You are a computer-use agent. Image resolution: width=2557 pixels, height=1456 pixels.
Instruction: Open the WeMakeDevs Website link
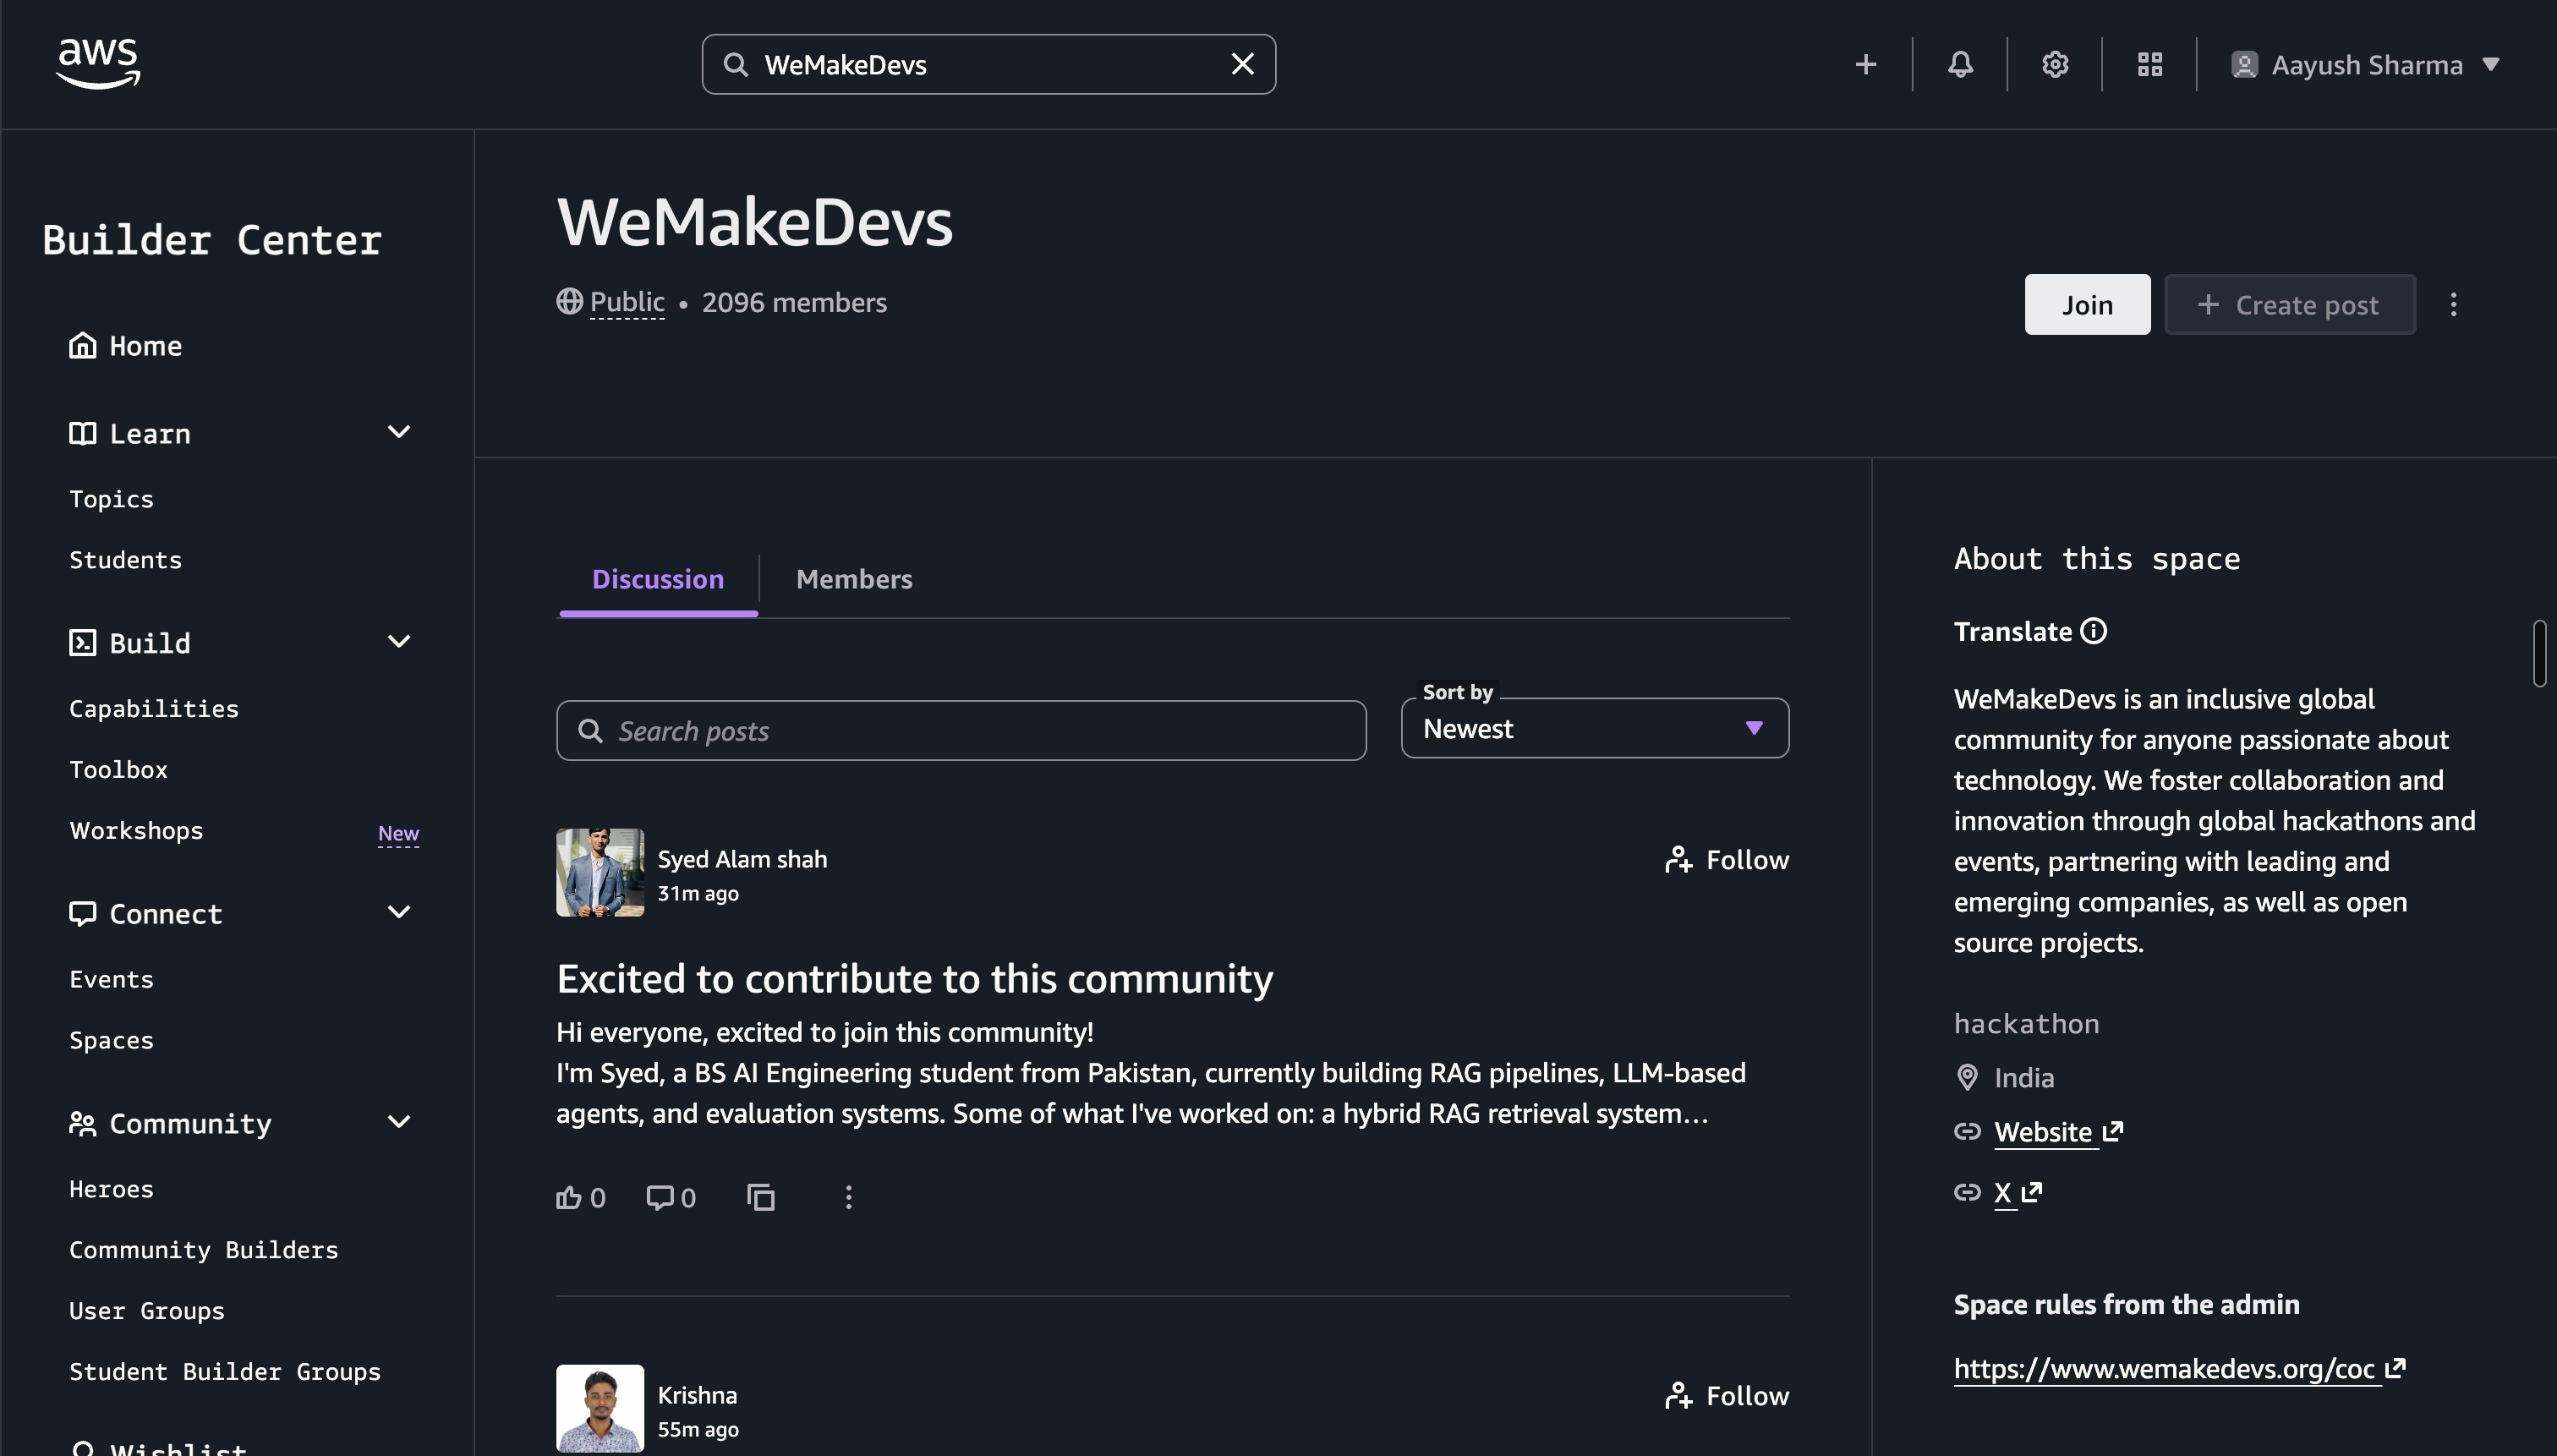[x=2057, y=1132]
